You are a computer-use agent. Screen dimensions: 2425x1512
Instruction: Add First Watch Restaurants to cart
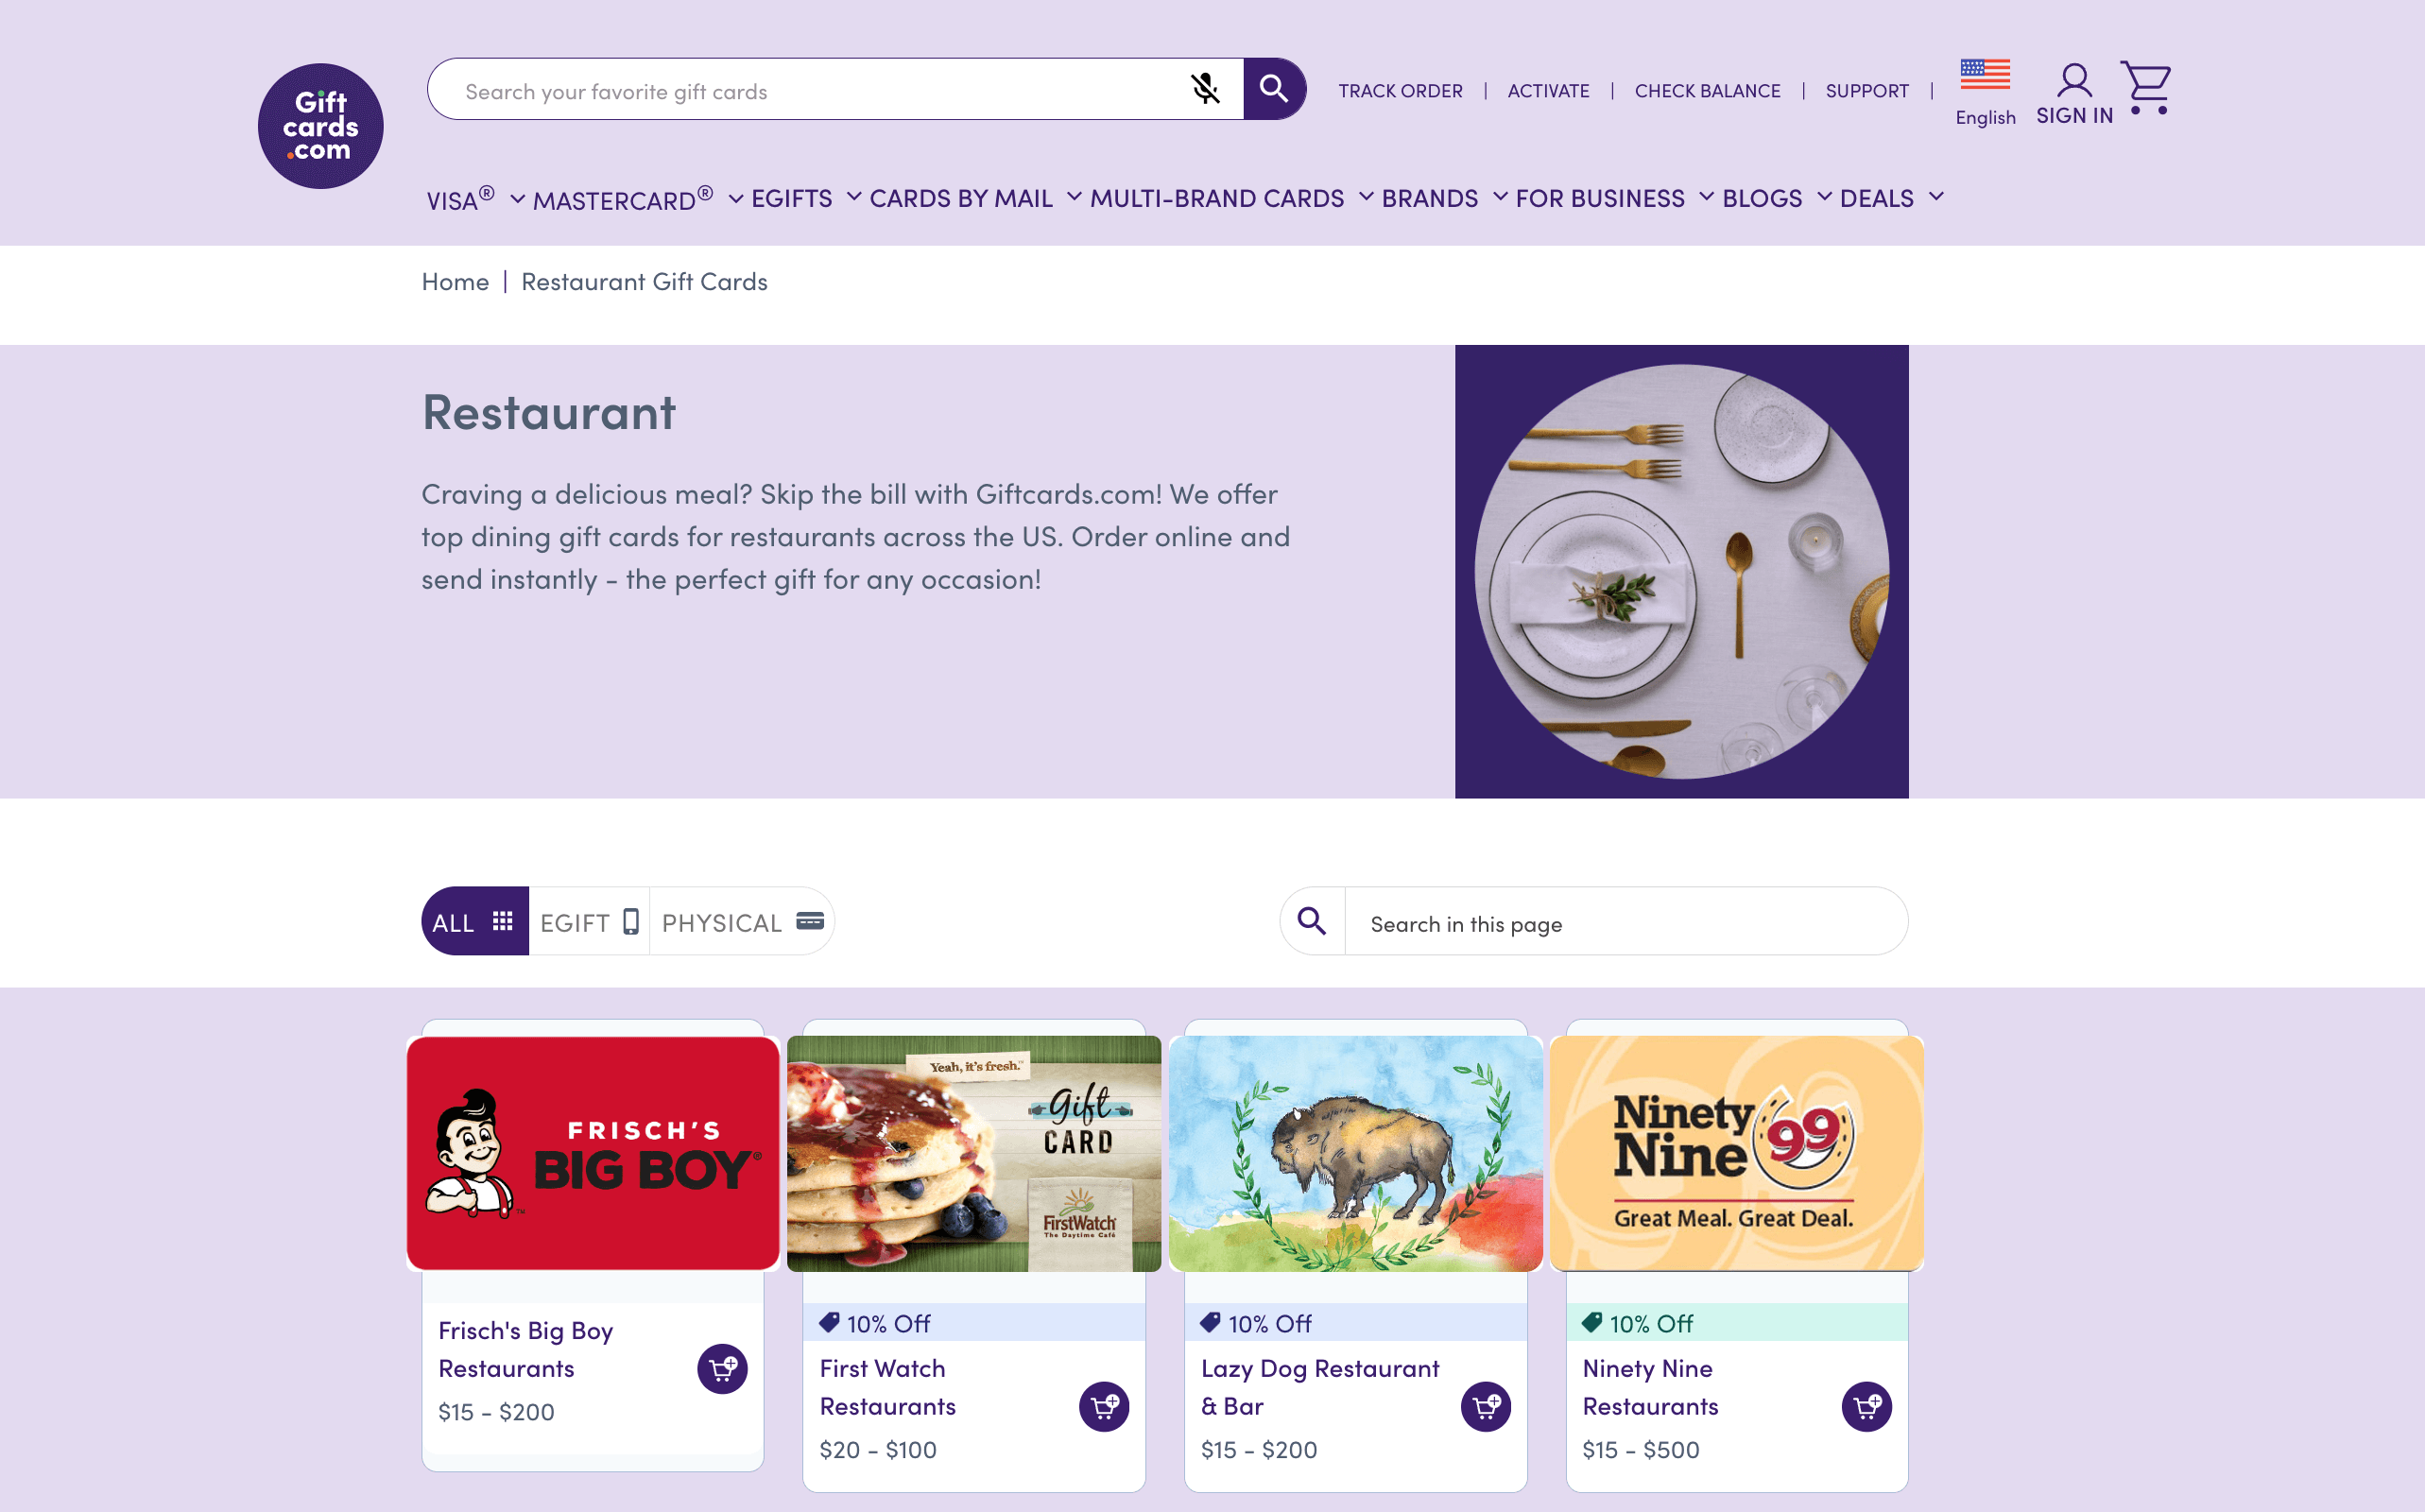click(x=1104, y=1407)
